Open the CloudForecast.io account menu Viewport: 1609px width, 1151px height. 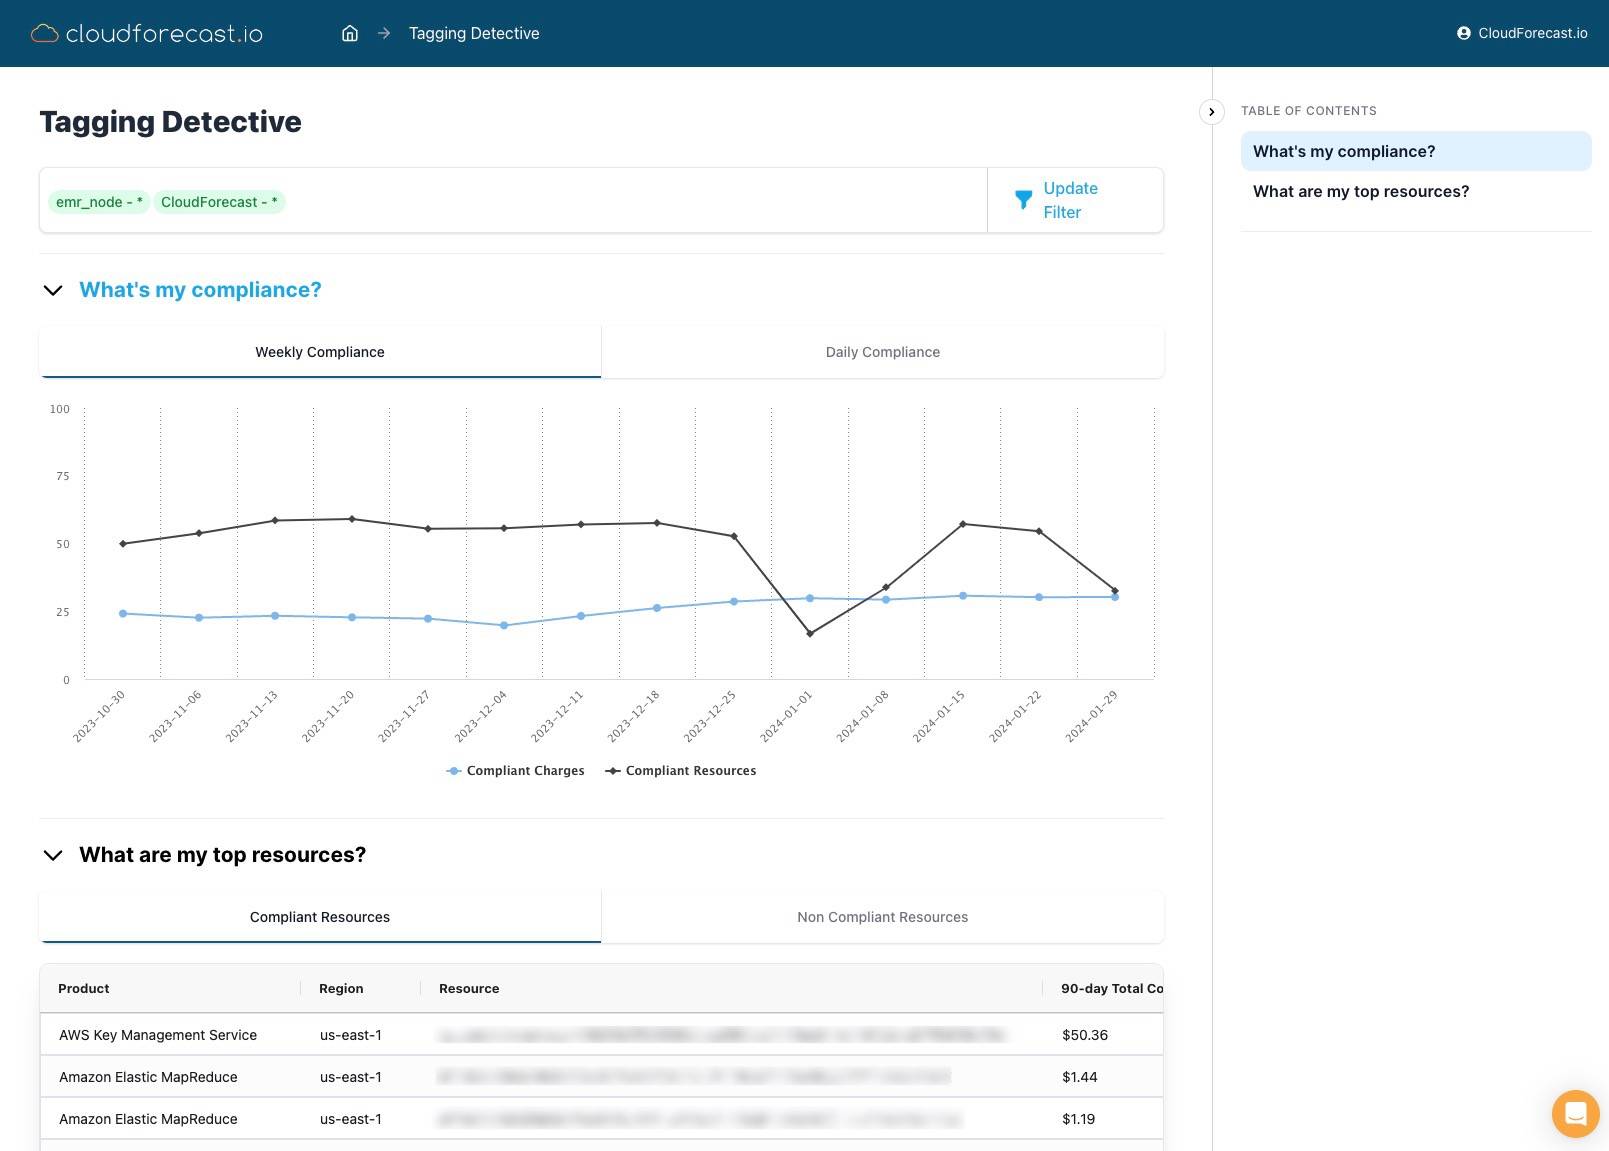(x=1522, y=33)
